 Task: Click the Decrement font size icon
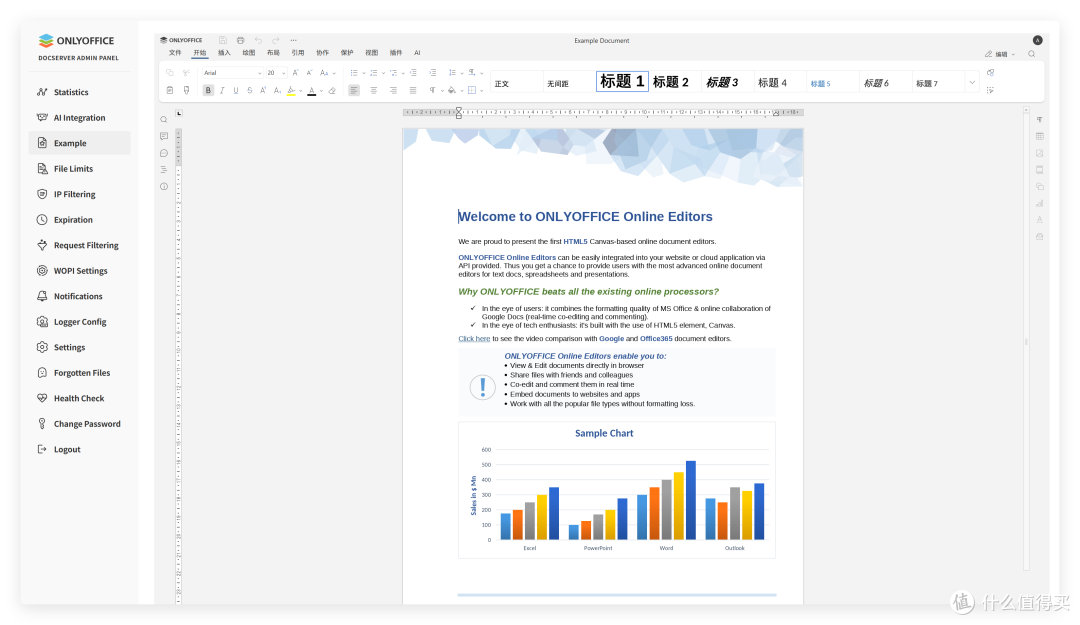pyautogui.click(x=309, y=72)
